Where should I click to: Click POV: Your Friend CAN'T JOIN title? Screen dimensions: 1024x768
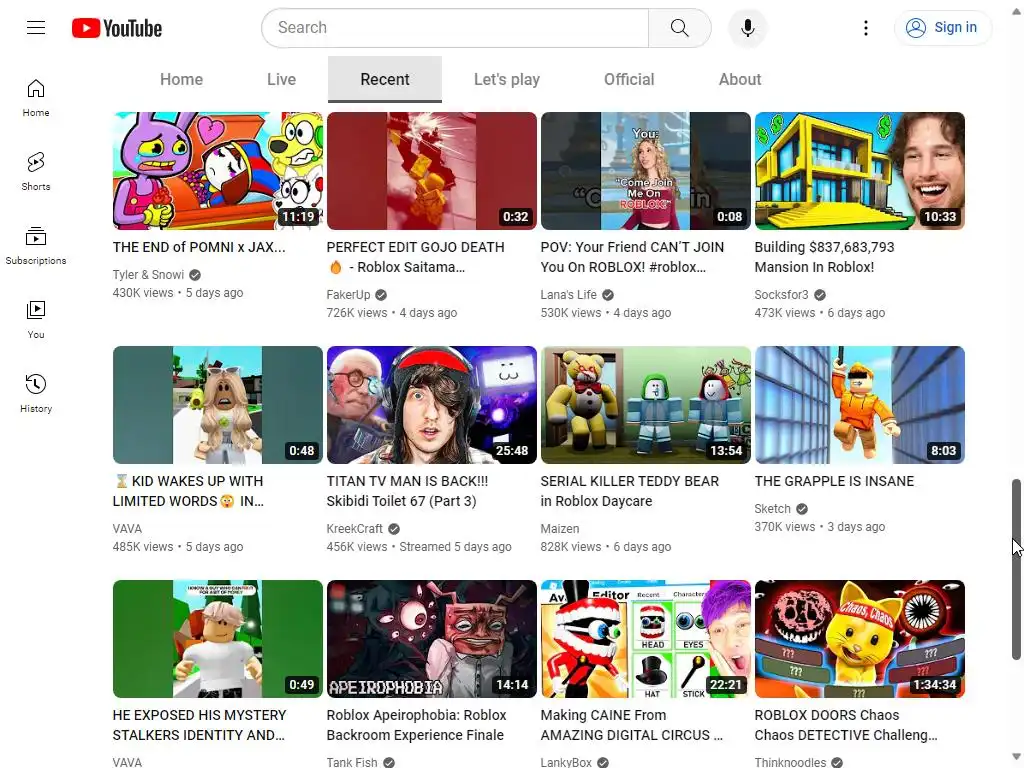click(632, 257)
